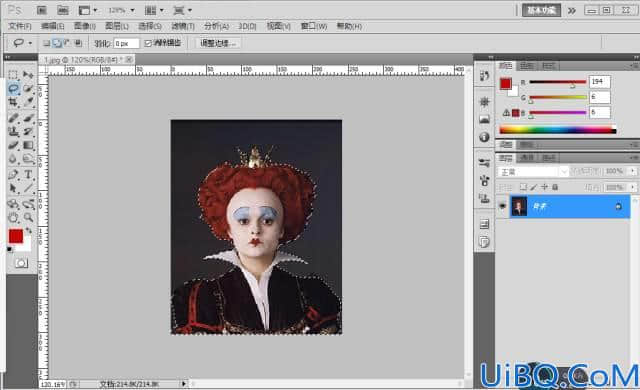Choose Add to Selection mode

(x=56, y=43)
